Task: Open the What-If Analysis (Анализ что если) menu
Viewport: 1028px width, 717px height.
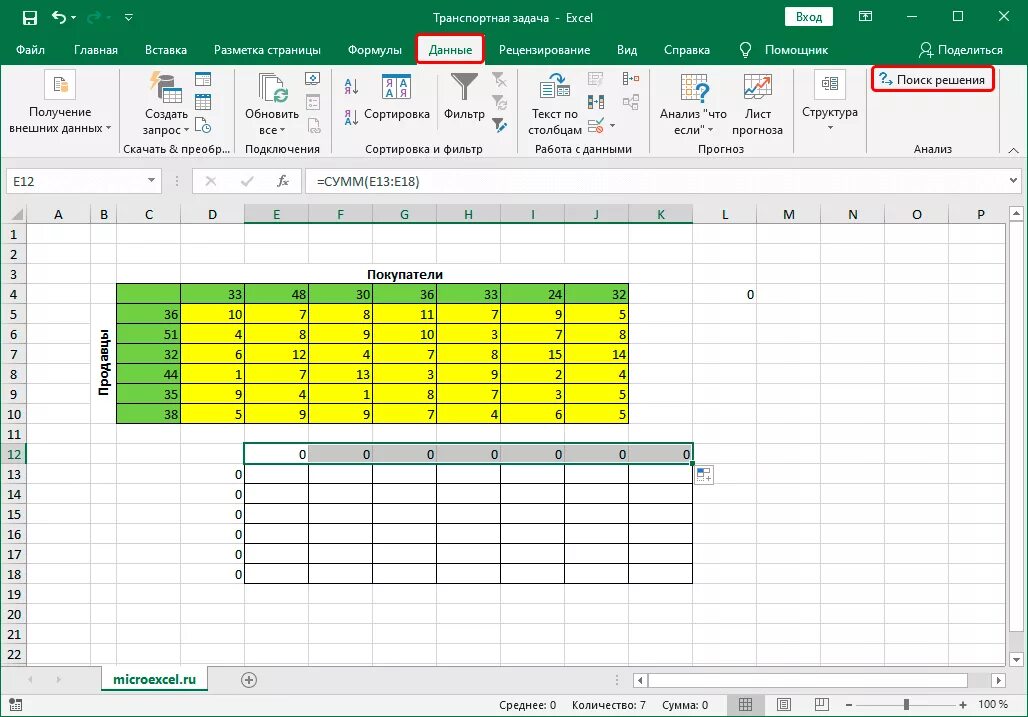Action: coord(694,104)
